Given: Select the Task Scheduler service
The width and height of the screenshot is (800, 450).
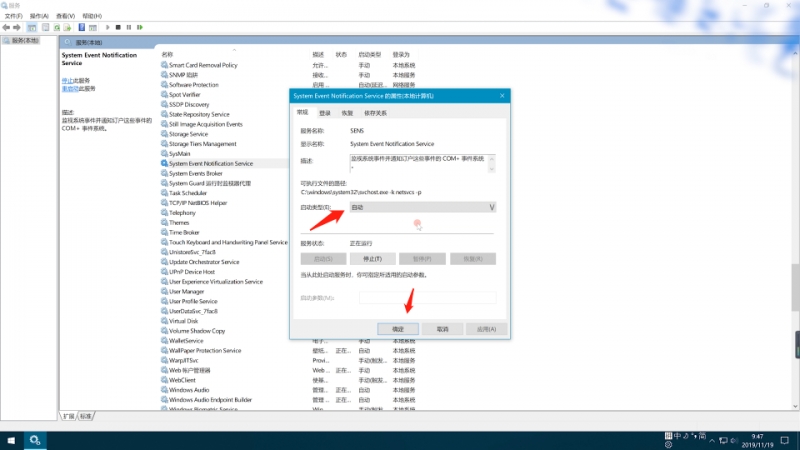Looking at the screenshot, I should pos(188,193).
